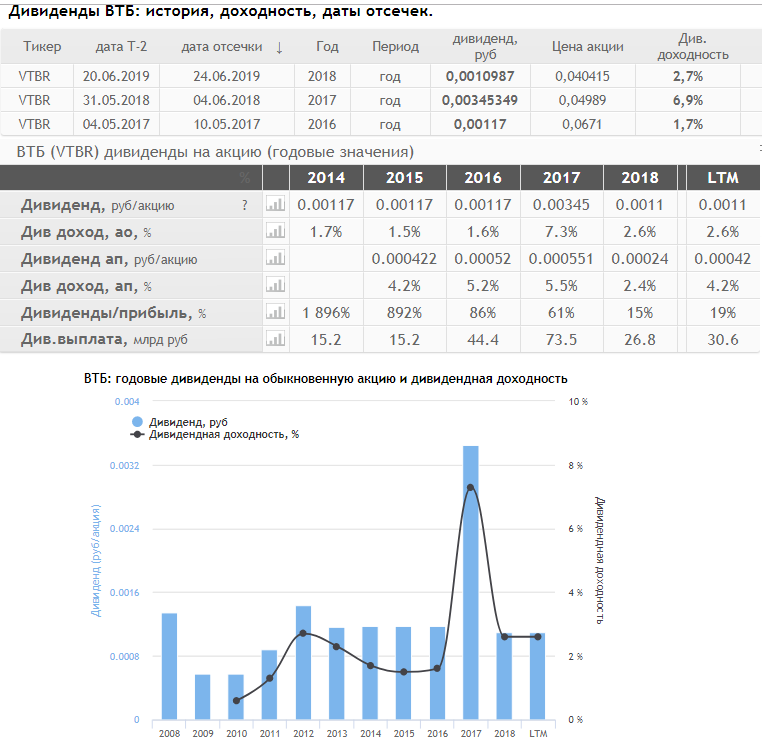This screenshot has width=762, height=753.
Task: Click the share price 0,040415
Action: (x=582, y=76)
